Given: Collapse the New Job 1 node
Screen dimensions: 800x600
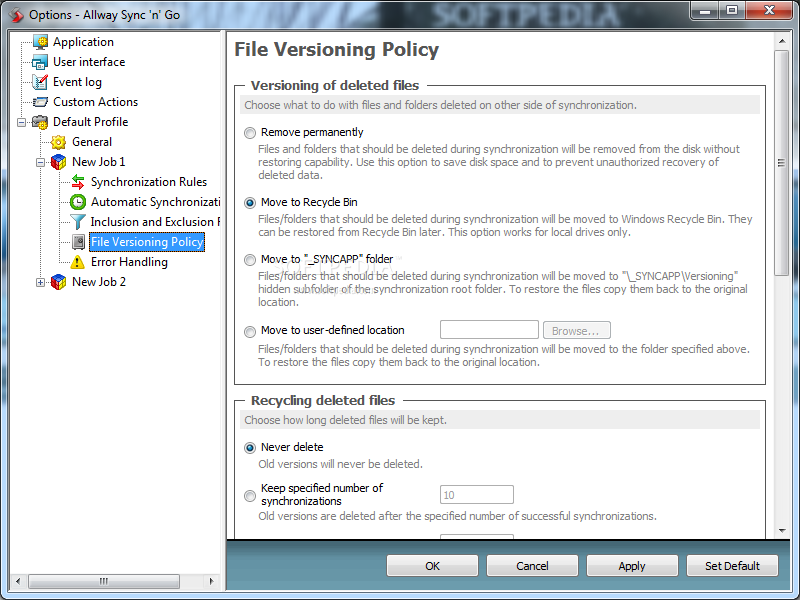Looking at the screenshot, I should (40, 163).
